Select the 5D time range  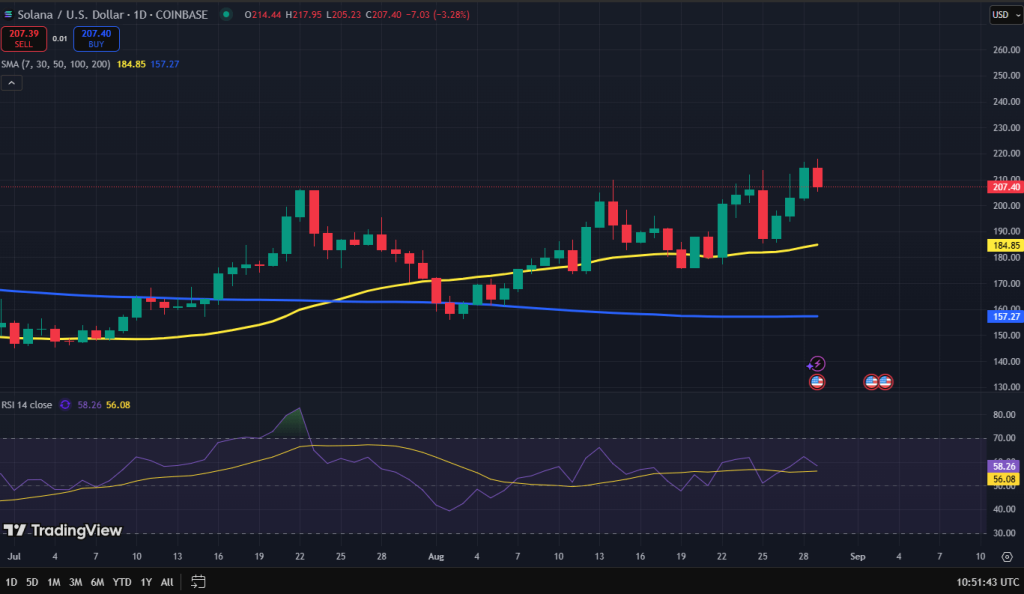tap(32, 582)
